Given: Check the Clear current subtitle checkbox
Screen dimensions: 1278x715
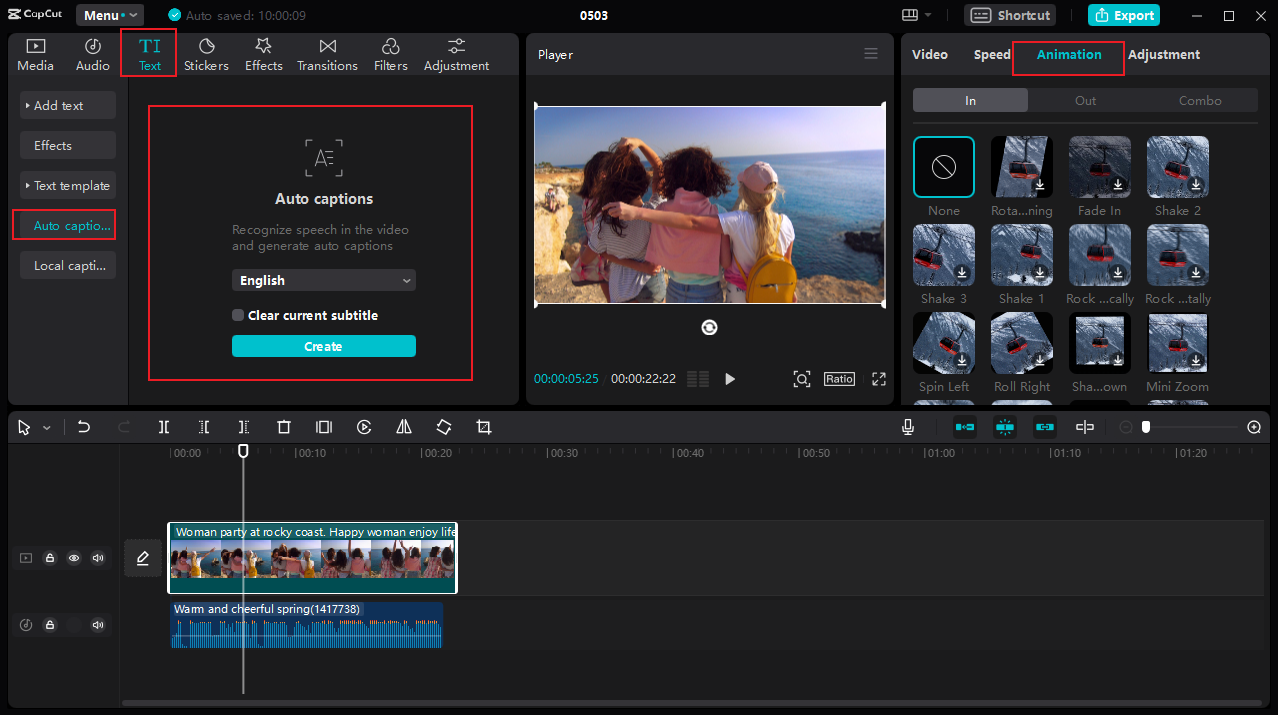Looking at the screenshot, I should click(238, 315).
